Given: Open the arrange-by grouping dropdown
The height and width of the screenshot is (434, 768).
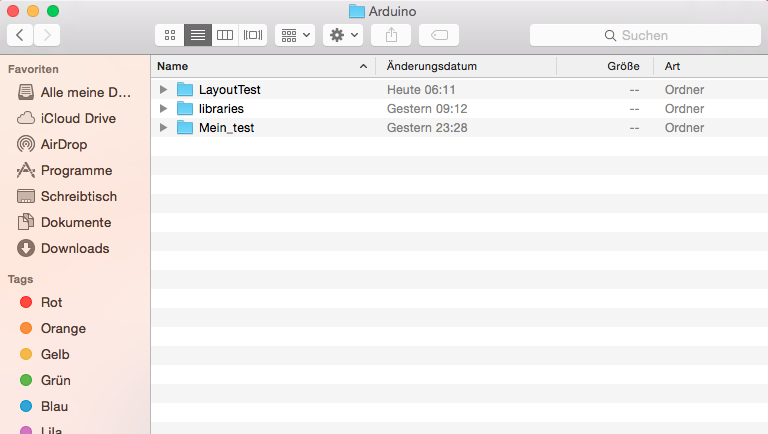Looking at the screenshot, I should 295,35.
